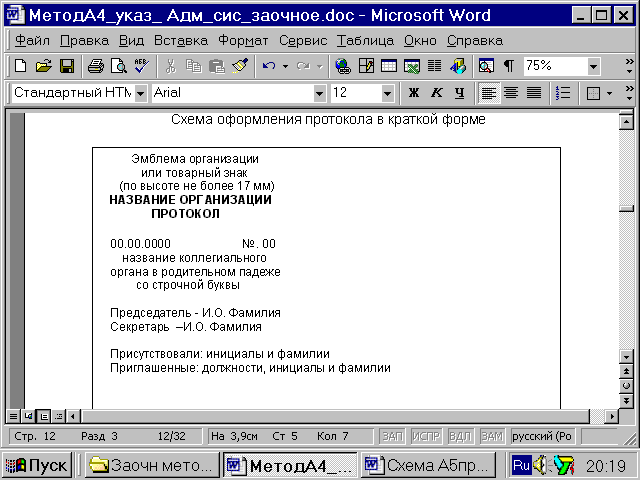Open the font size 12 dropdown
640x480 pixels.
387,93
